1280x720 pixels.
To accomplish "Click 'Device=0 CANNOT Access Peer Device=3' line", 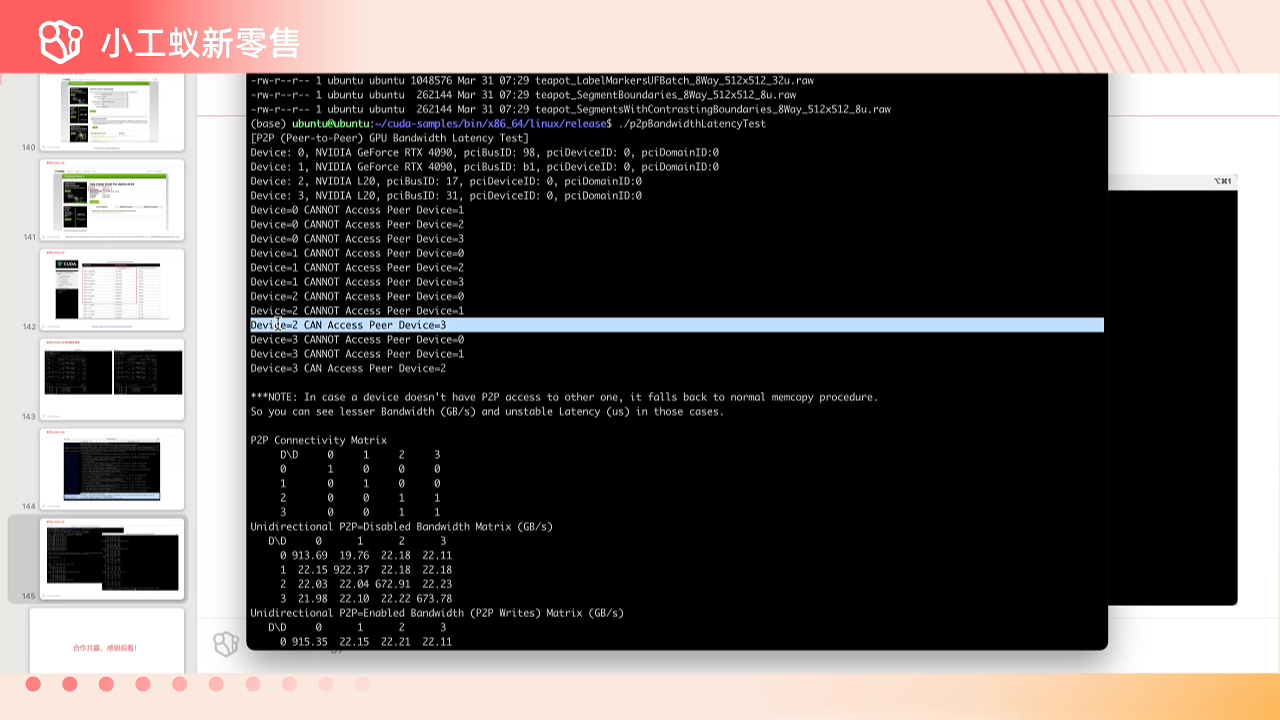I will (357, 239).
